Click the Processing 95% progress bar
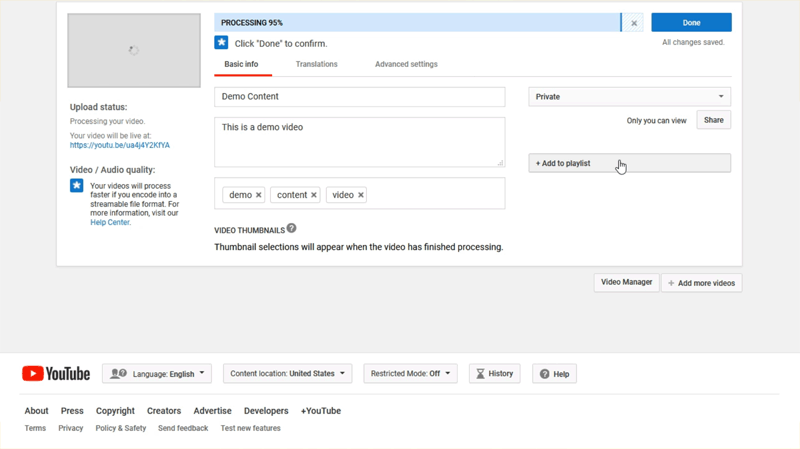This screenshot has height=449, width=800. 417,22
